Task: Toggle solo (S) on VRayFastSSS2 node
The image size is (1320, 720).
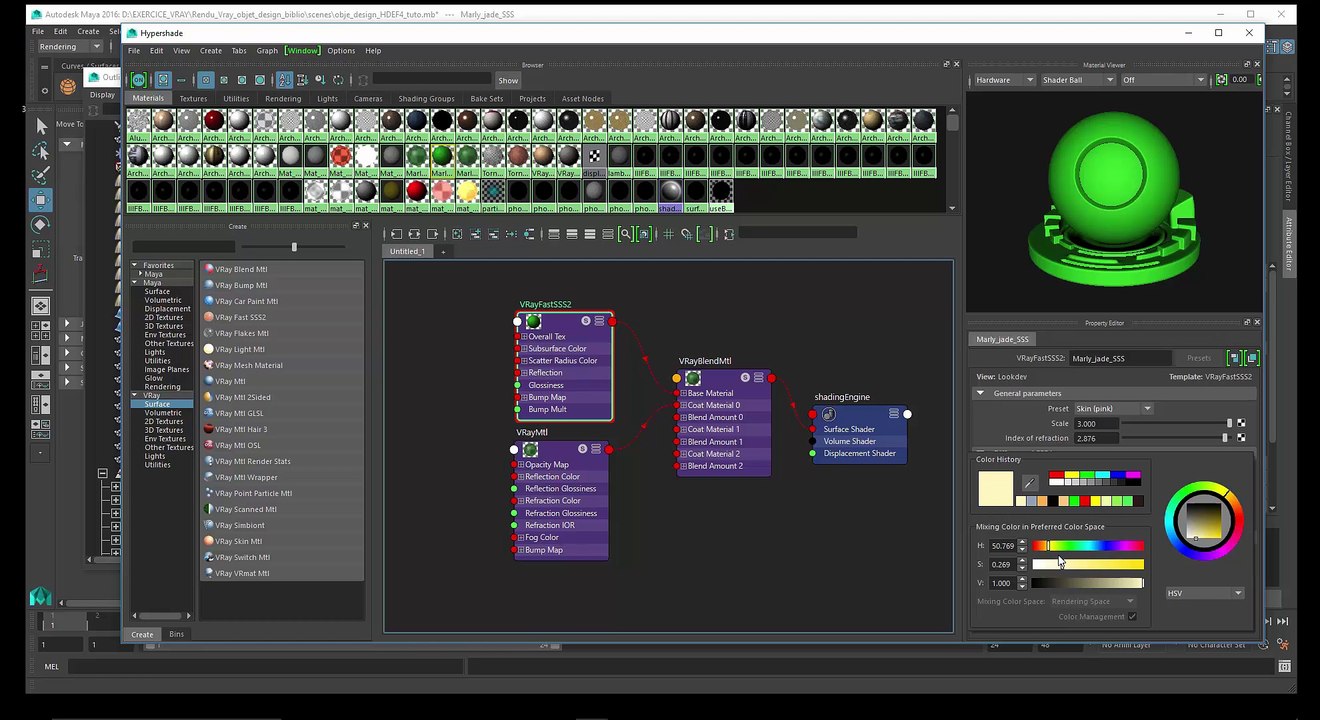Action: [x=585, y=321]
